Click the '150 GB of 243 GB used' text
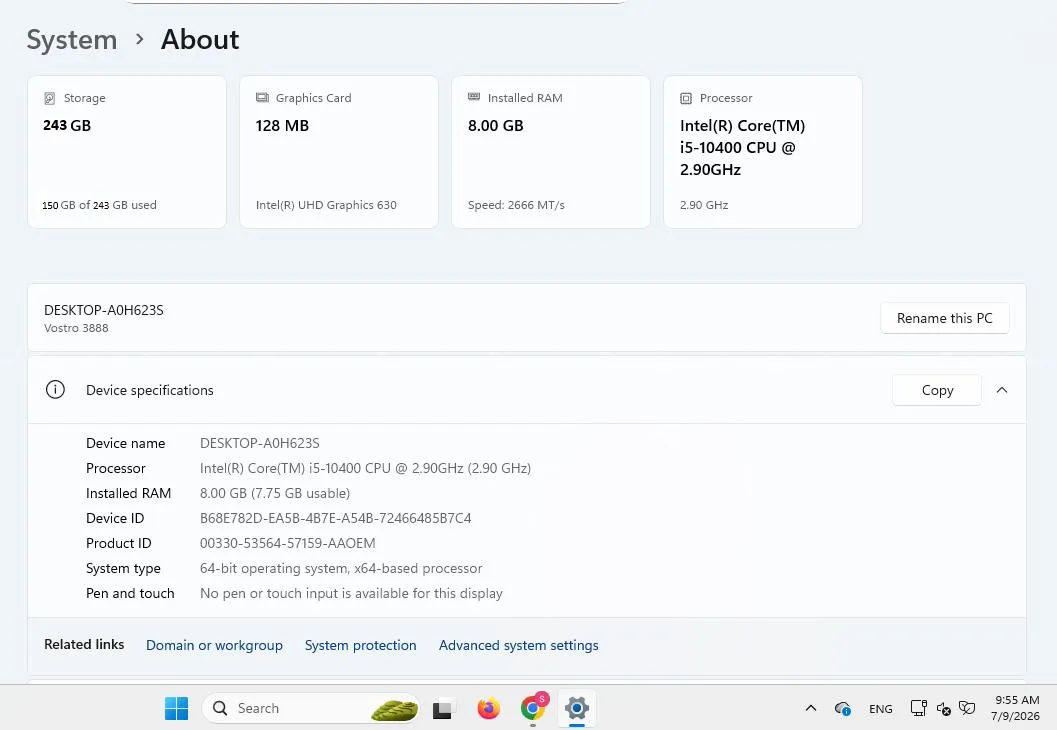 99,205
